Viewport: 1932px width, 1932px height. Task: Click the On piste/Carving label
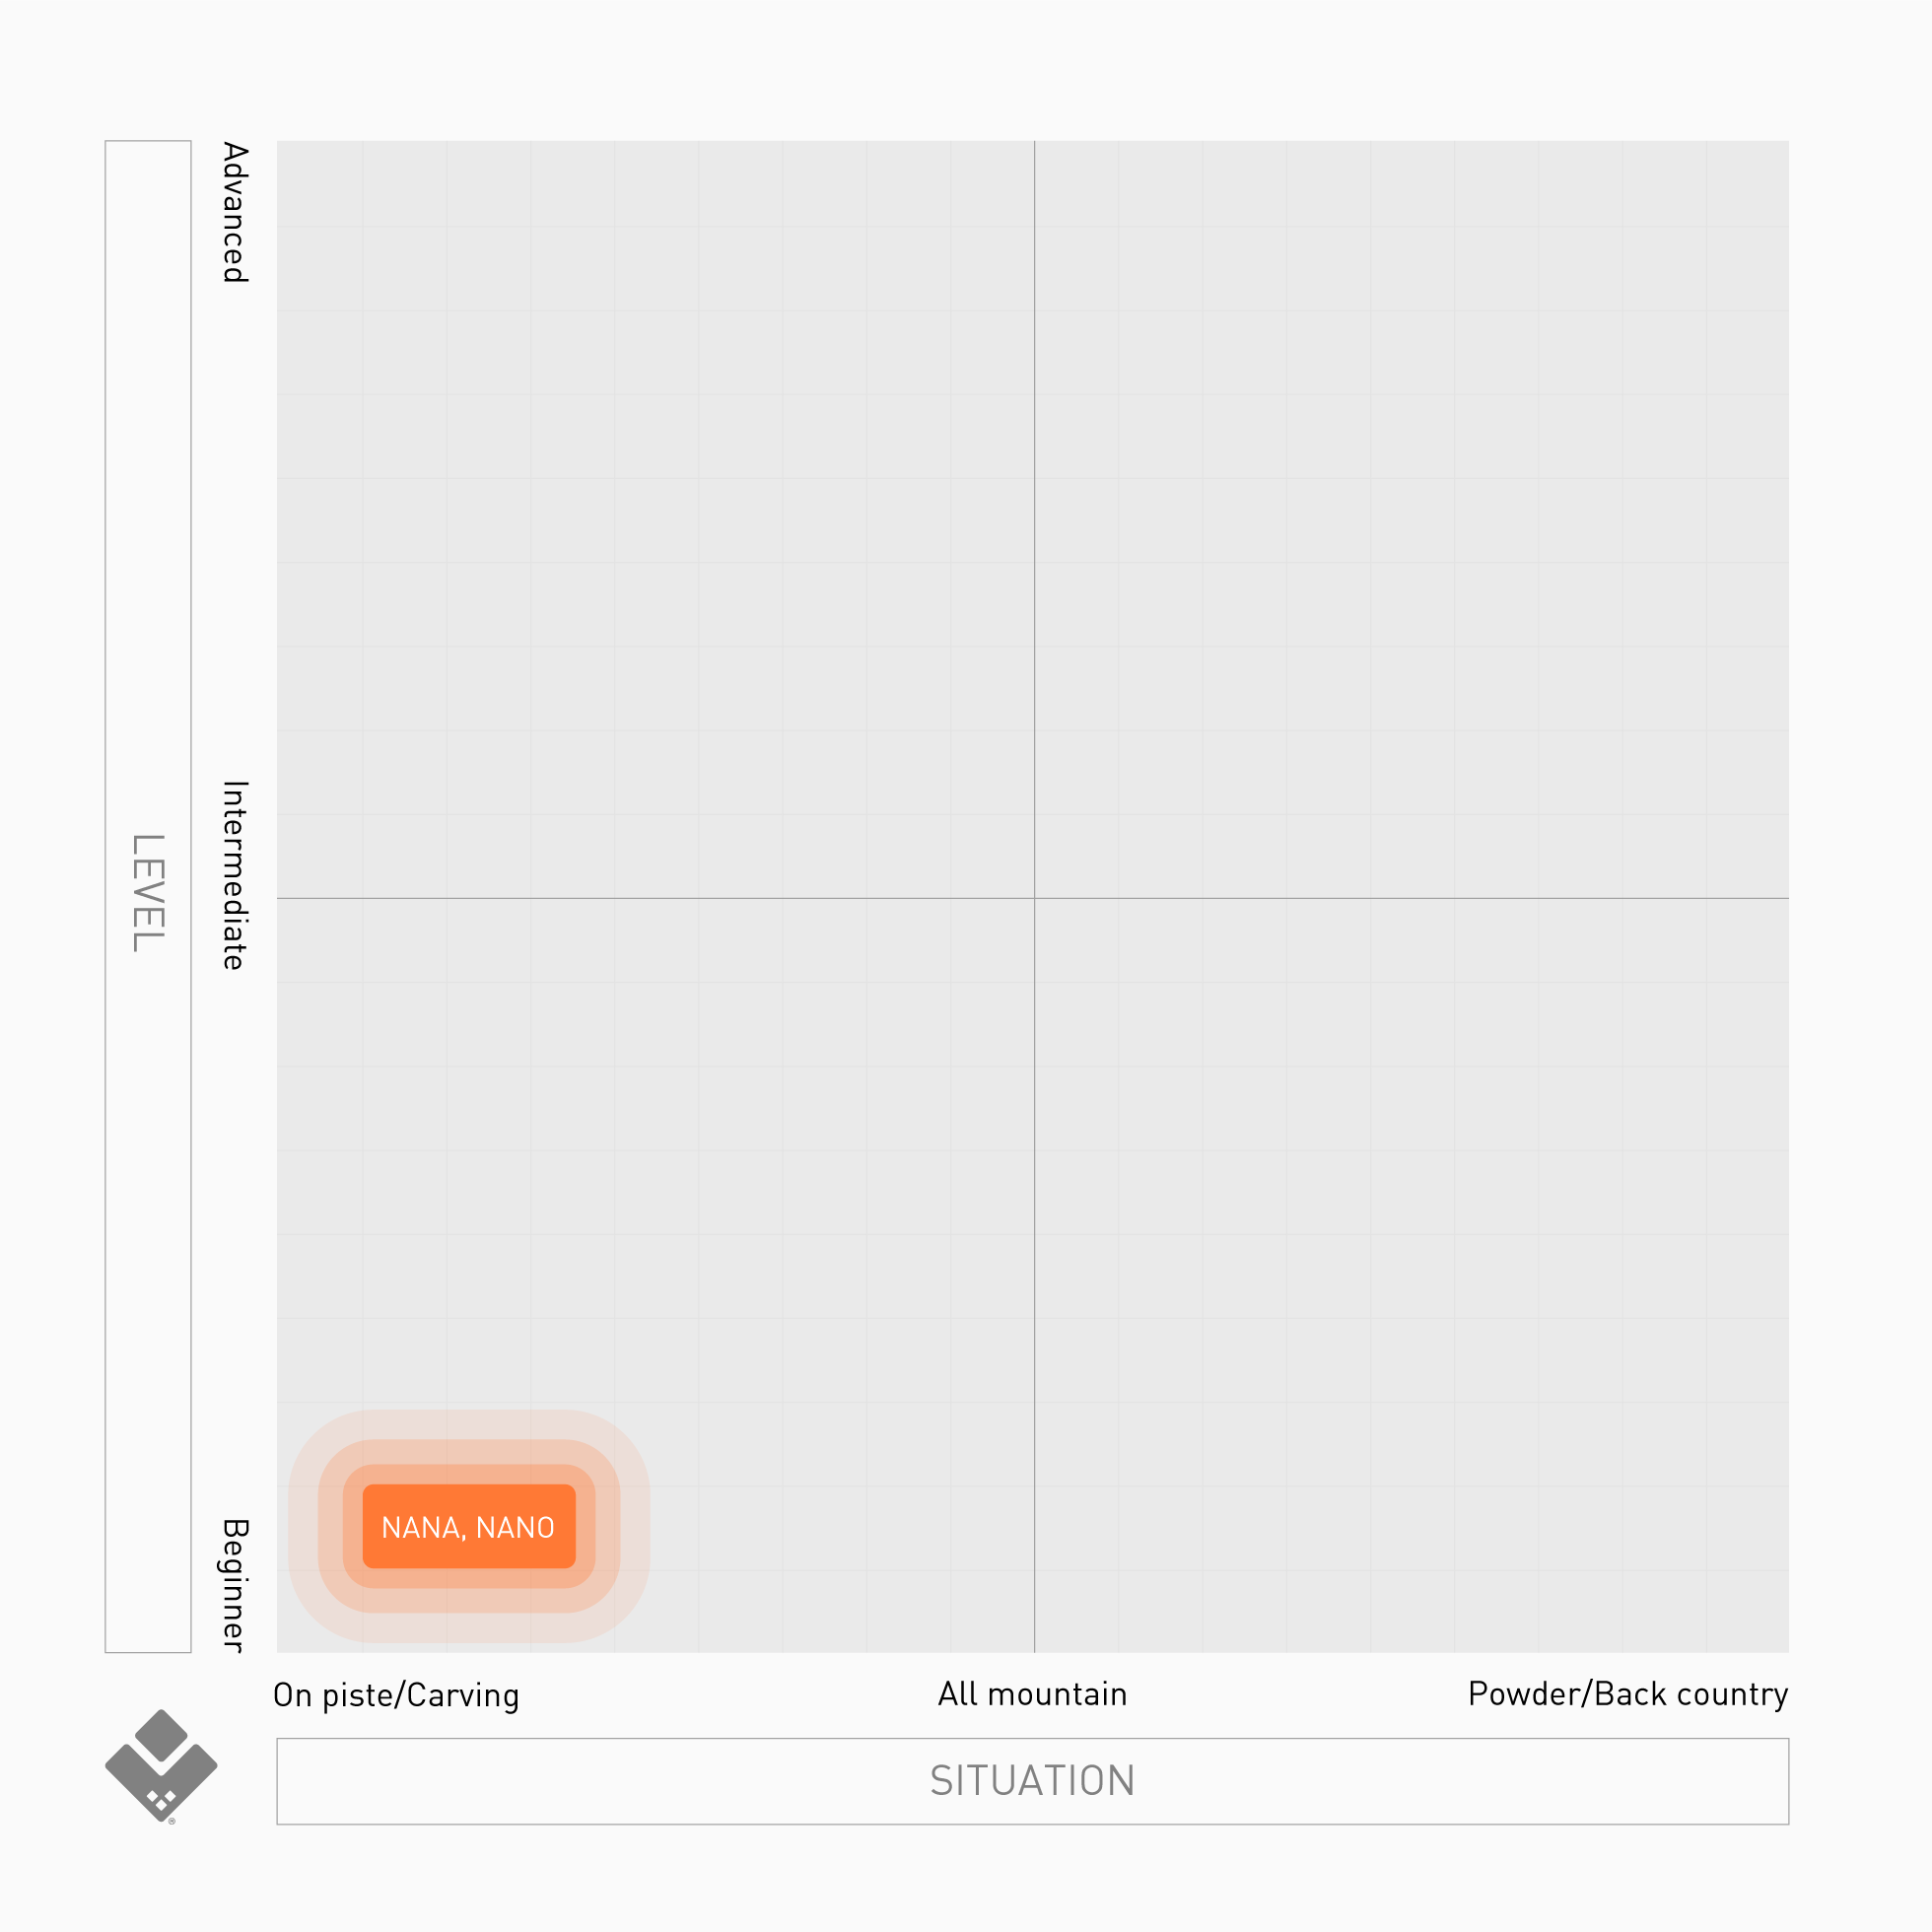[x=396, y=1695]
